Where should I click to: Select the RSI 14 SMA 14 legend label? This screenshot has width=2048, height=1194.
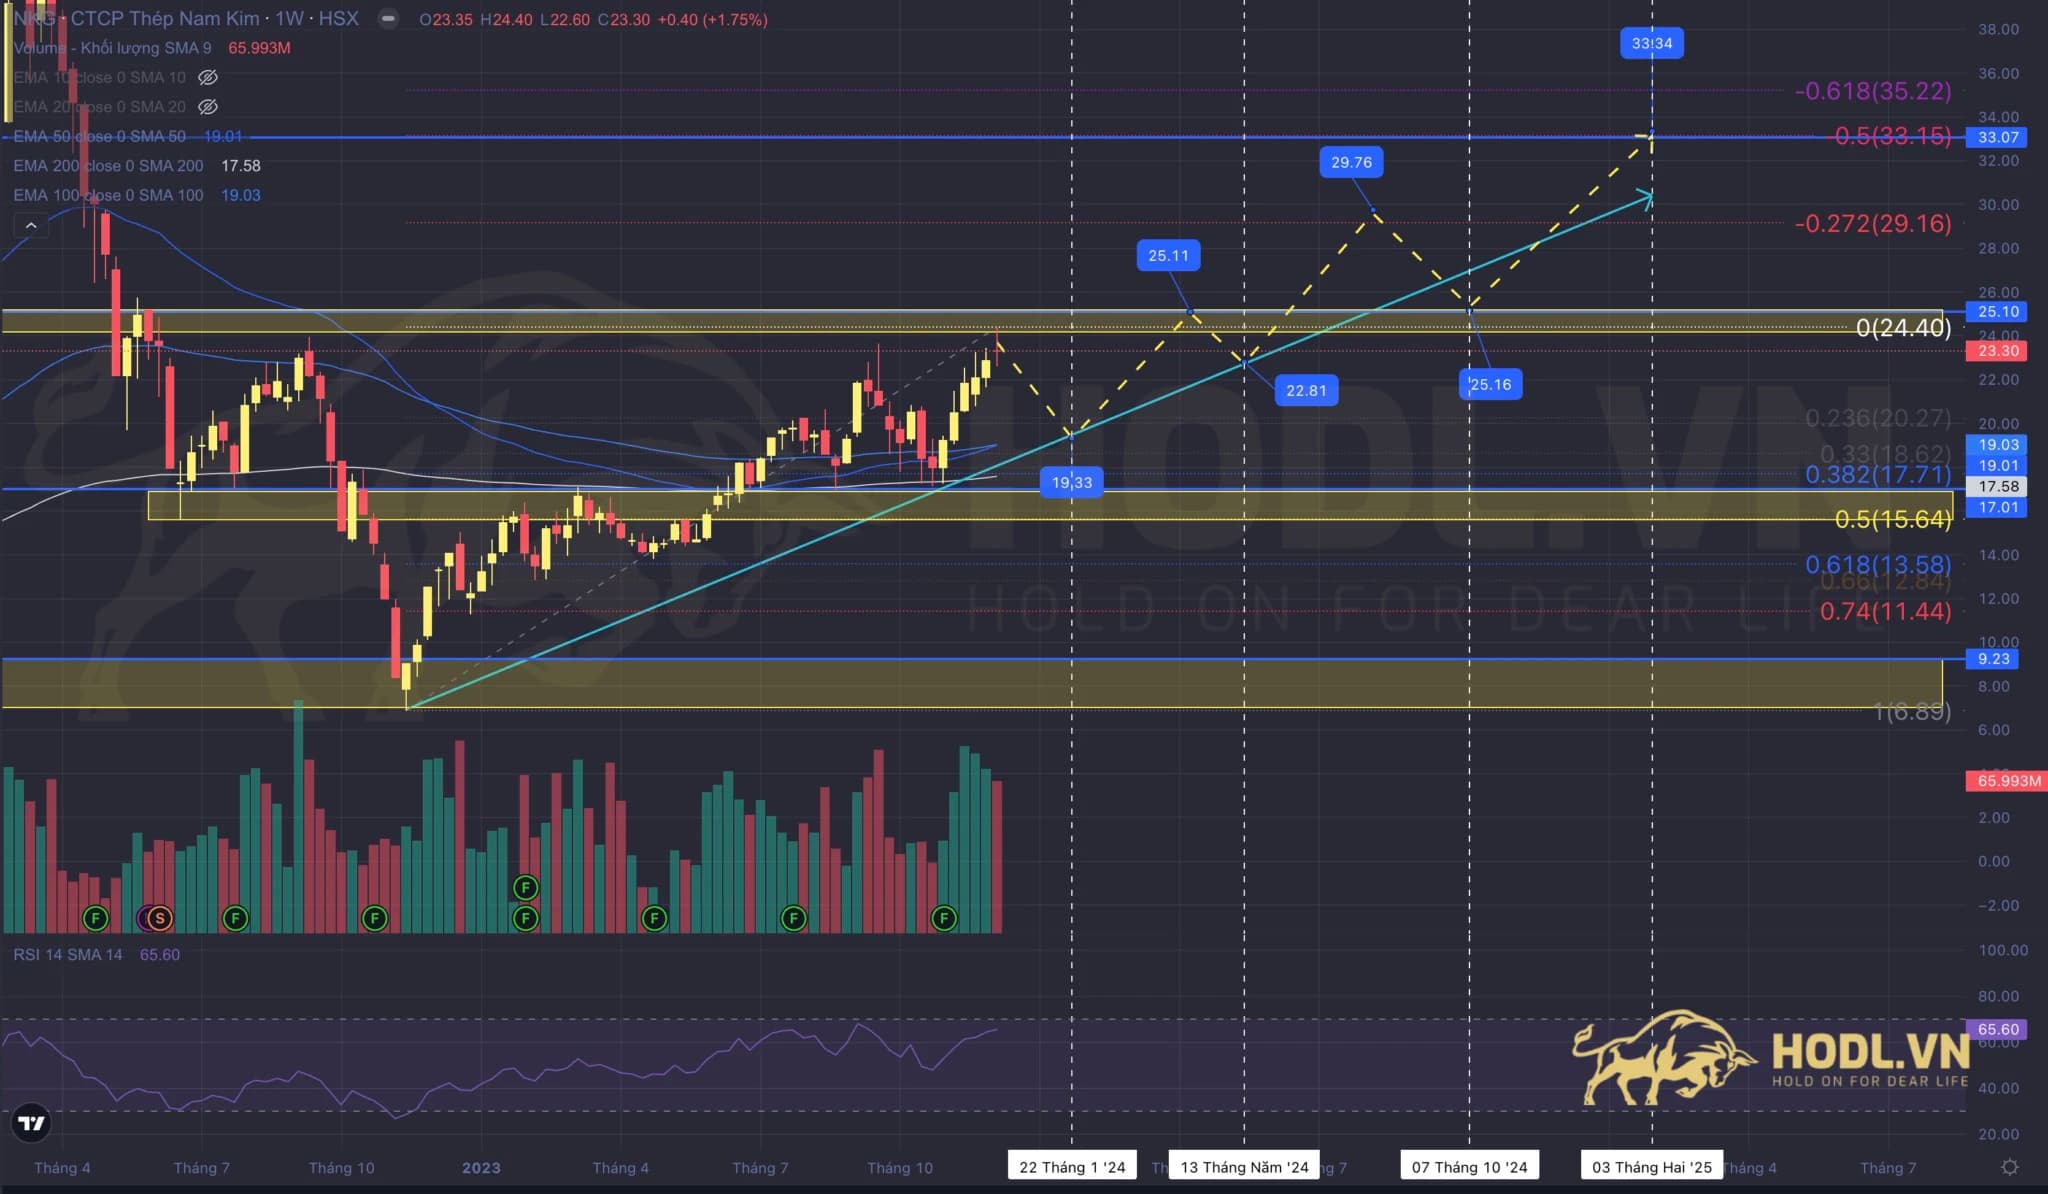pyautogui.click(x=68, y=955)
